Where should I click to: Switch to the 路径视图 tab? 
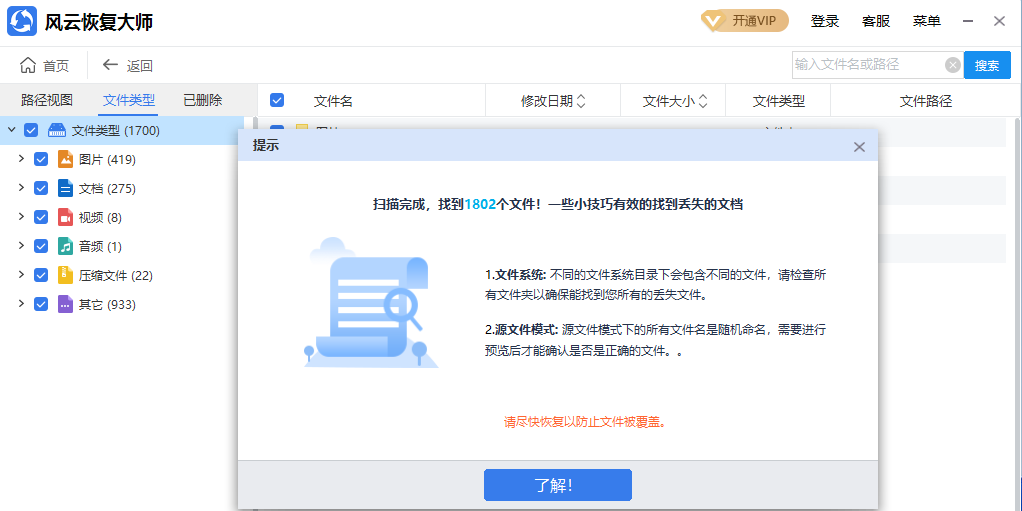pyautogui.click(x=47, y=100)
